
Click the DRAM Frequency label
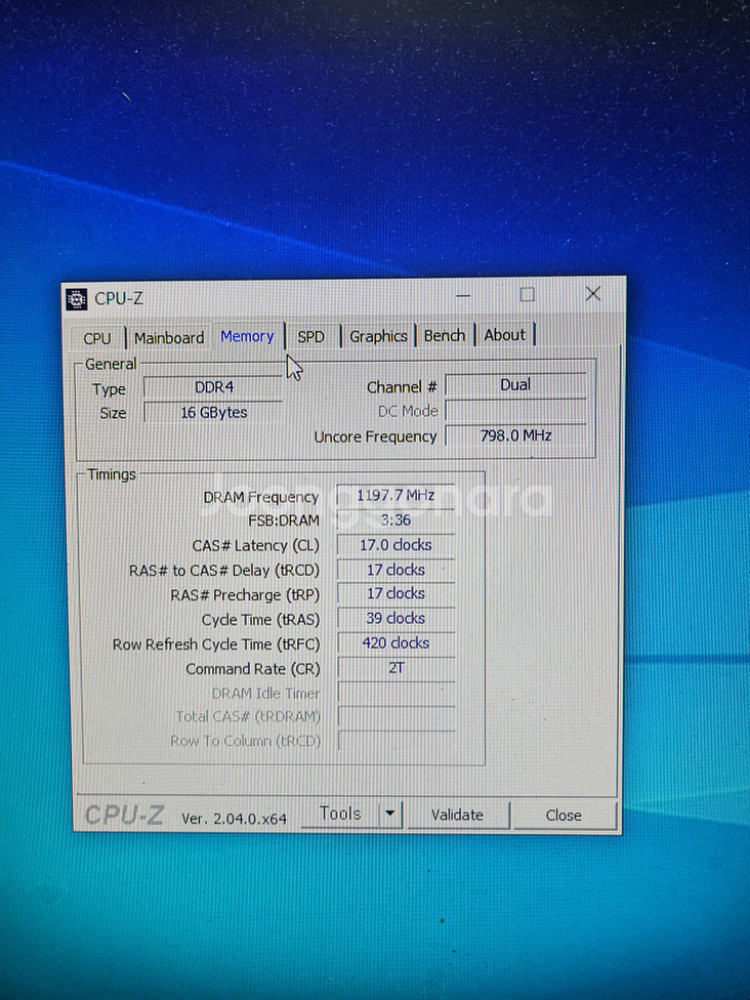click(261, 497)
